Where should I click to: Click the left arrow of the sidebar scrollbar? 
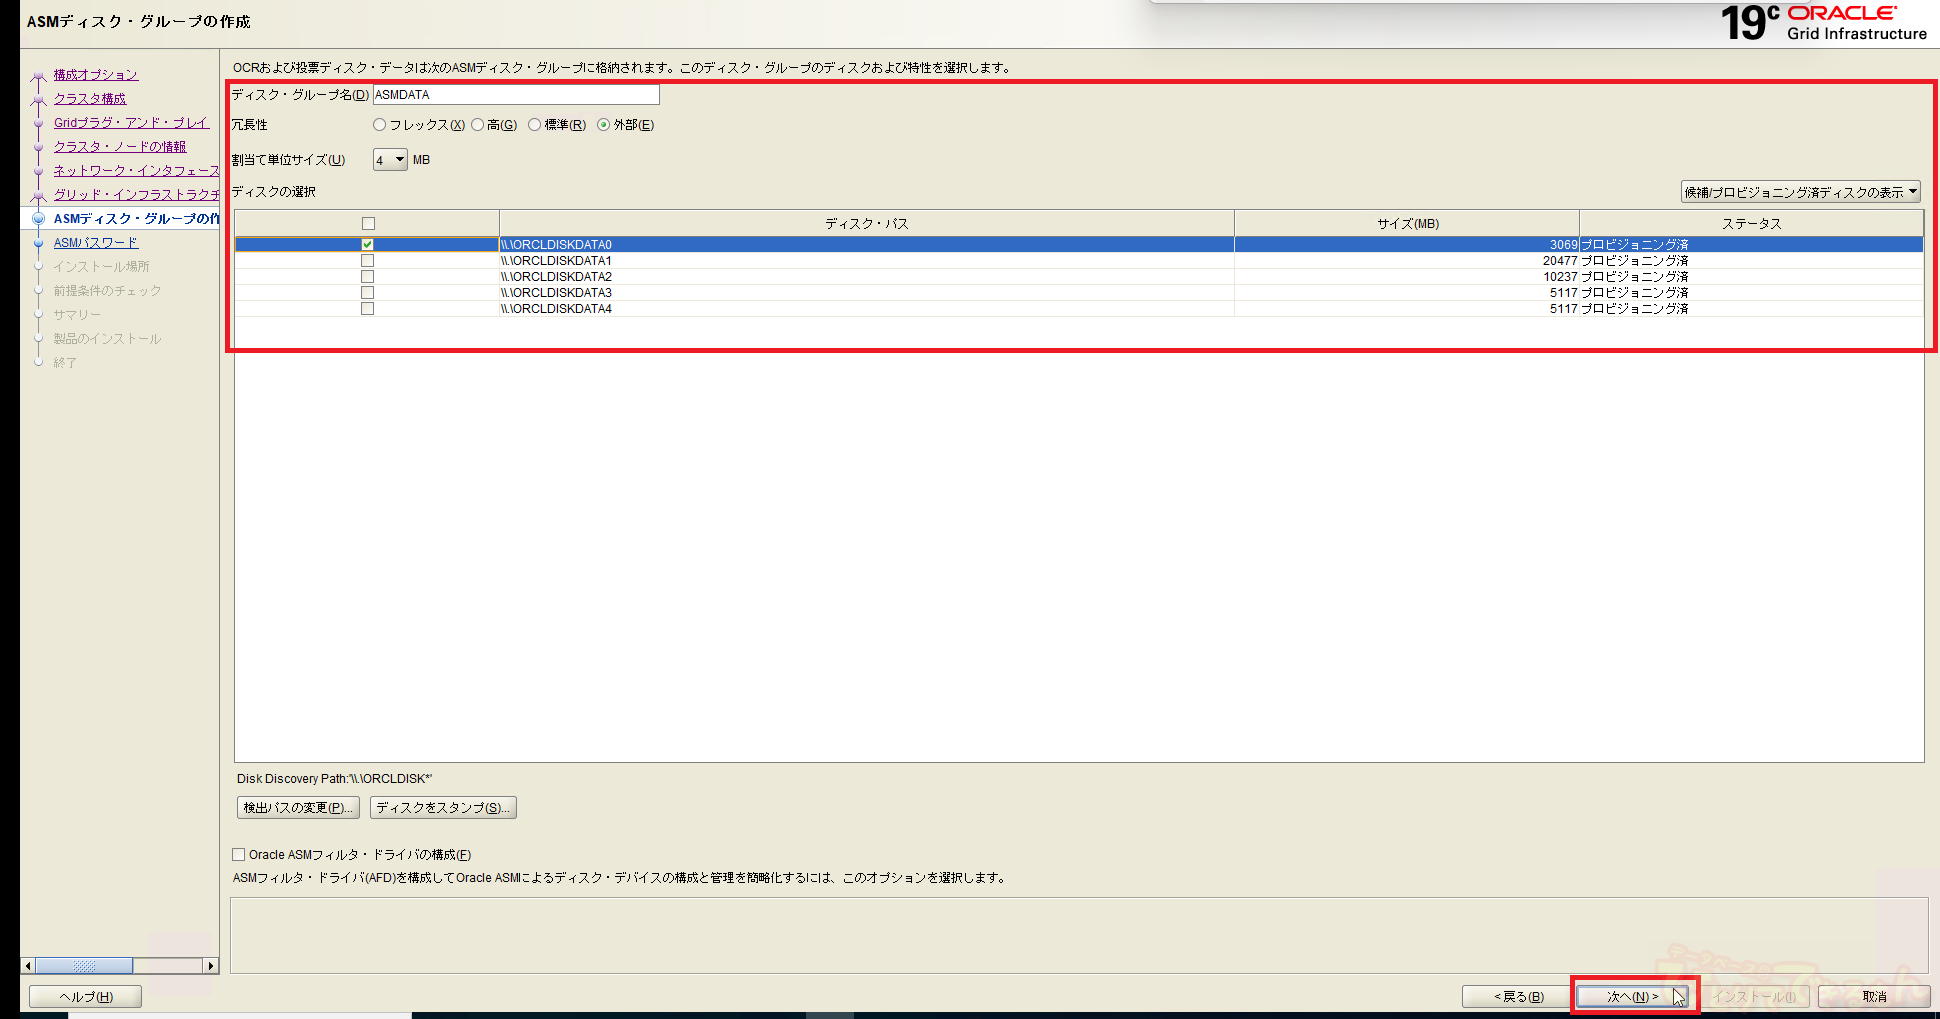pyautogui.click(x=28, y=966)
